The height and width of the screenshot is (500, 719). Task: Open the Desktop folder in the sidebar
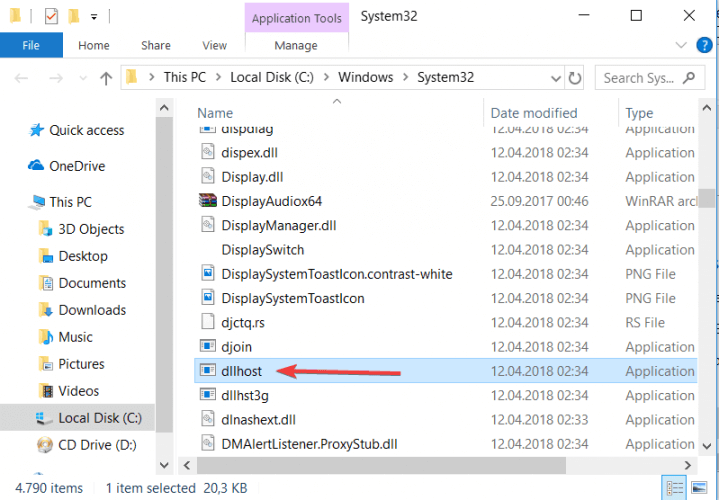coord(73,256)
